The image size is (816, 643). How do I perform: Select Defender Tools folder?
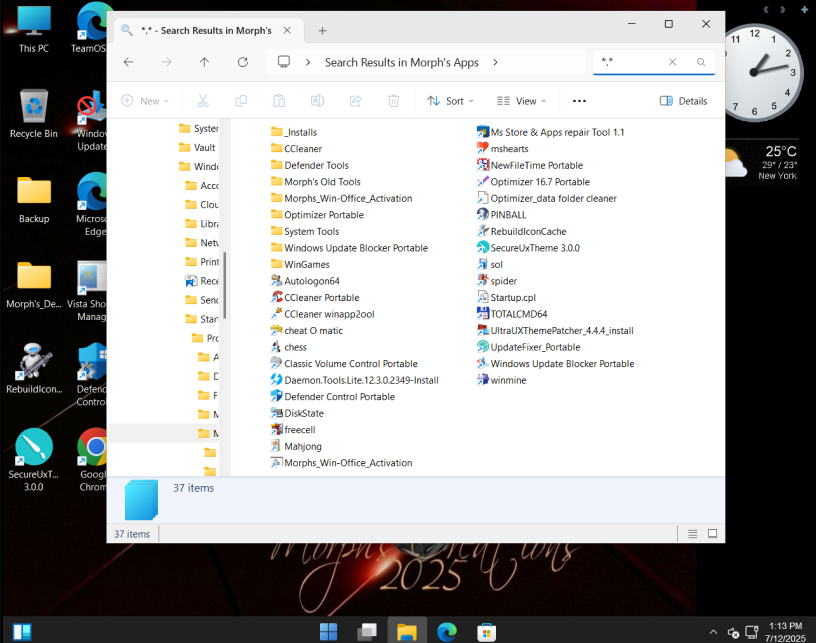point(310,165)
